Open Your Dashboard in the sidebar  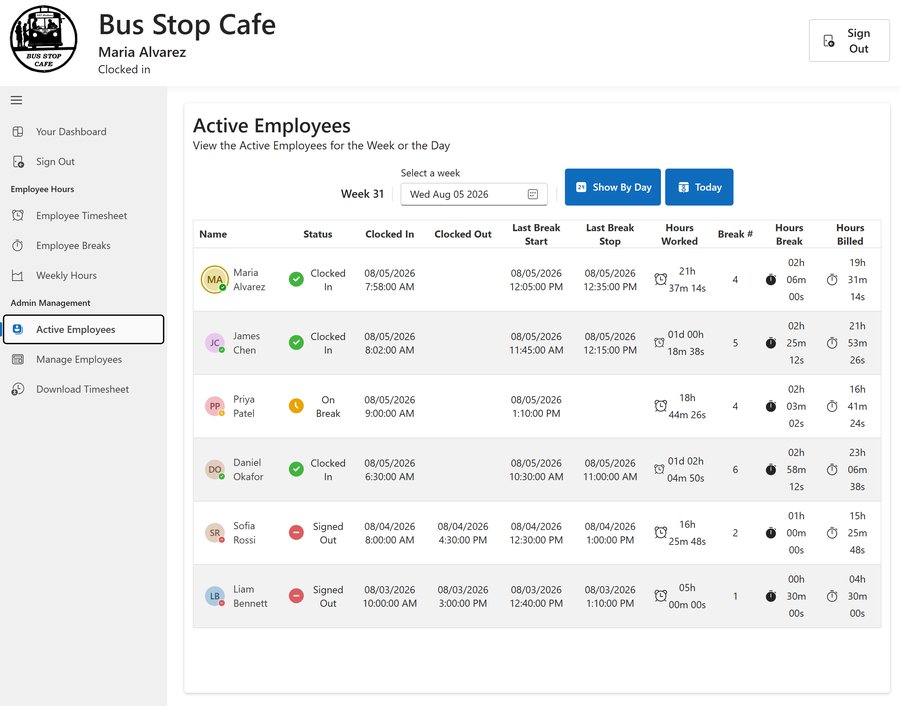(x=83, y=131)
